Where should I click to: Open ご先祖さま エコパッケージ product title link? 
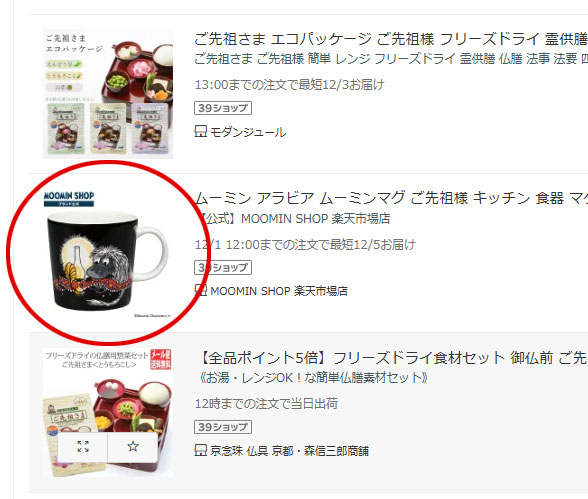coord(390,39)
